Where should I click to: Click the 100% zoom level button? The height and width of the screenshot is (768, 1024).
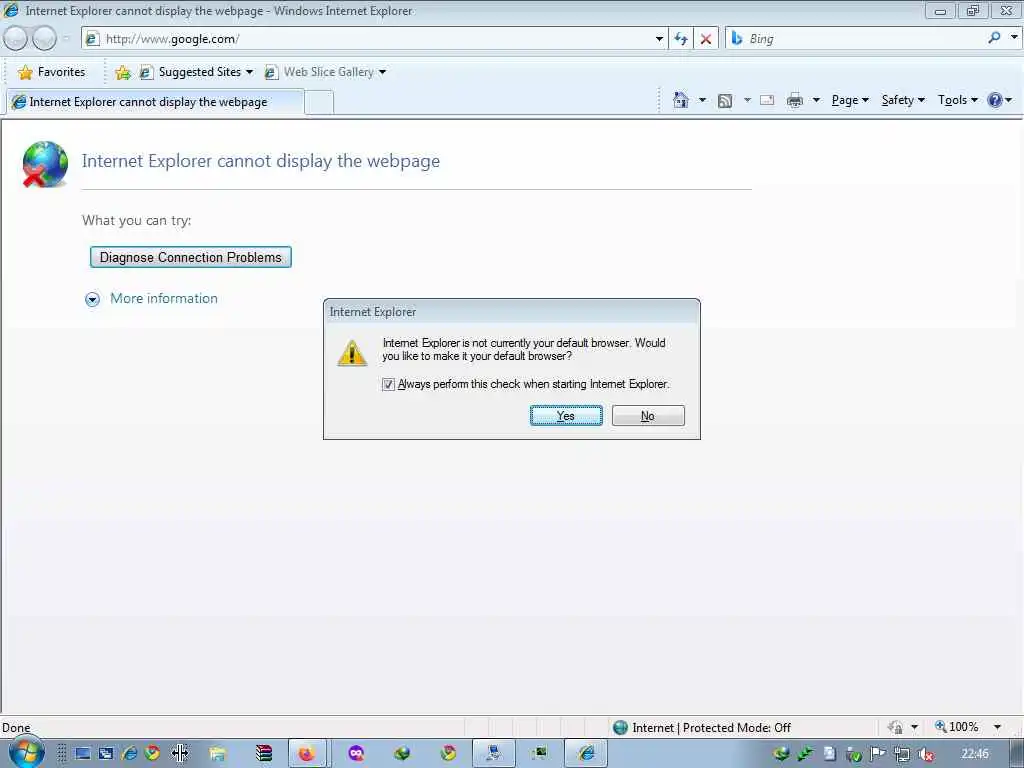click(957, 727)
